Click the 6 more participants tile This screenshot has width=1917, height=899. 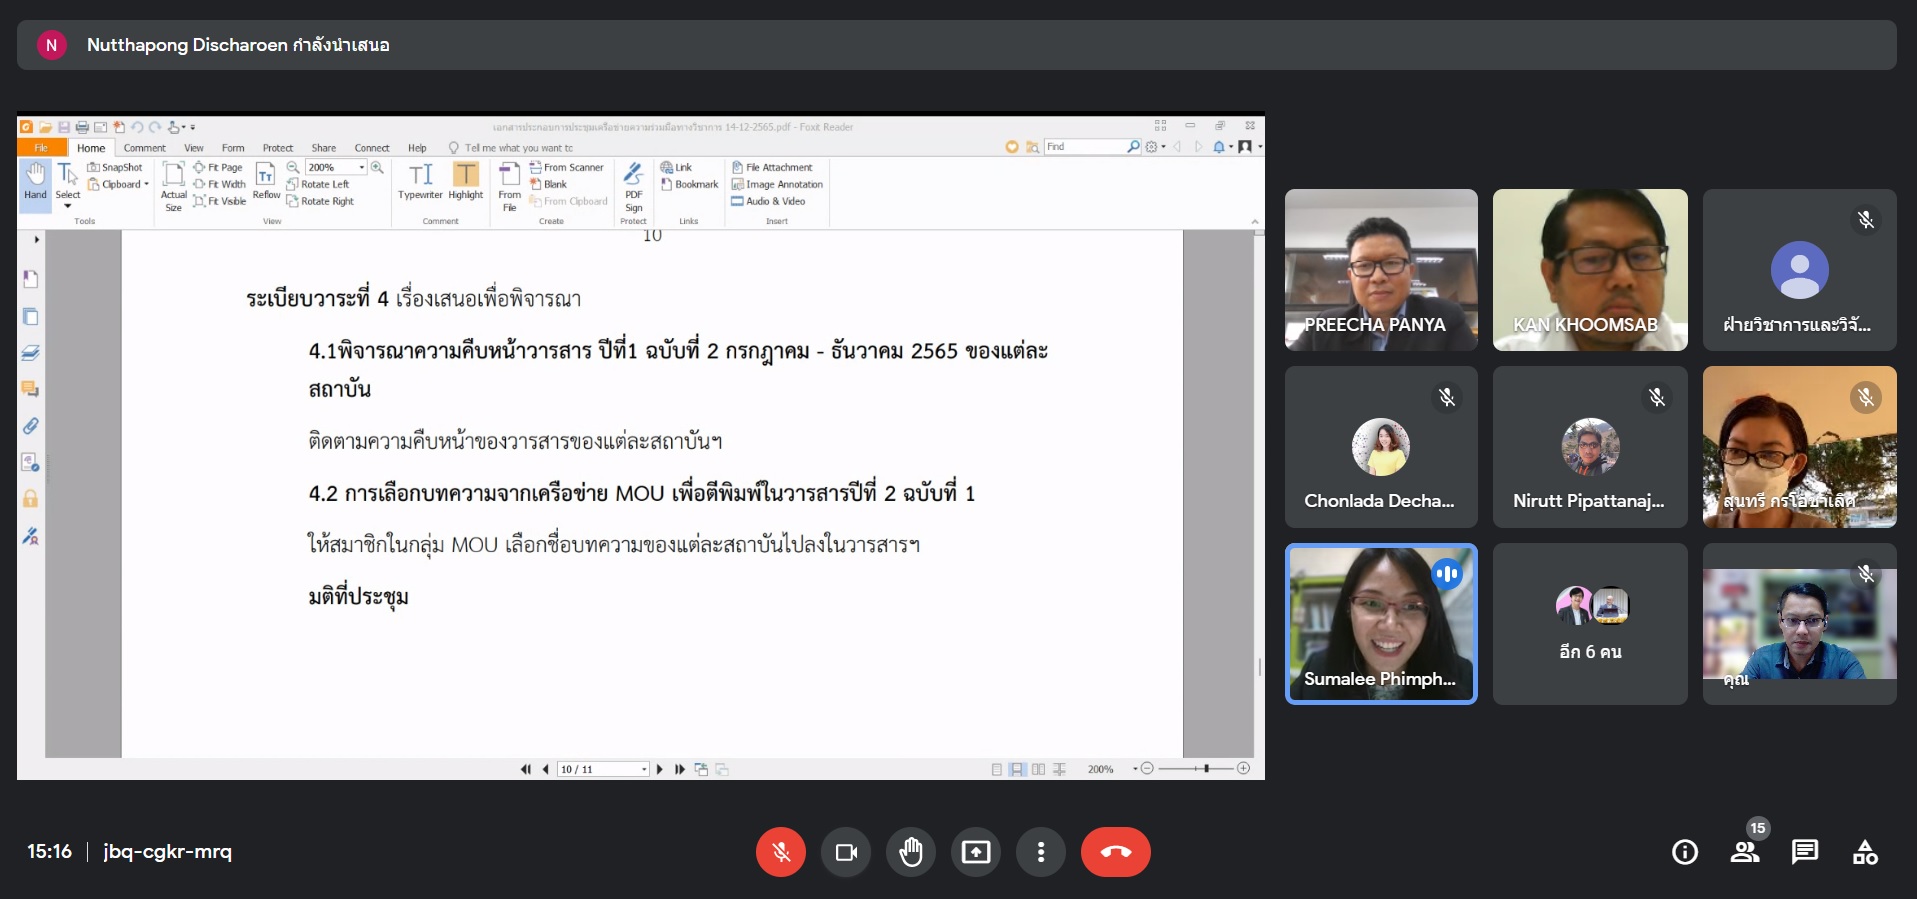[1590, 624]
